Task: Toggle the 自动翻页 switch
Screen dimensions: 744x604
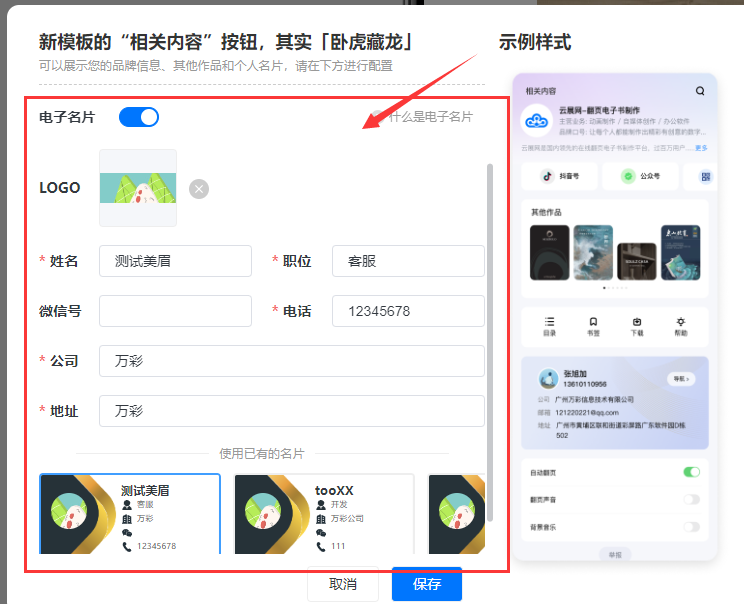Action: (x=691, y=472)
